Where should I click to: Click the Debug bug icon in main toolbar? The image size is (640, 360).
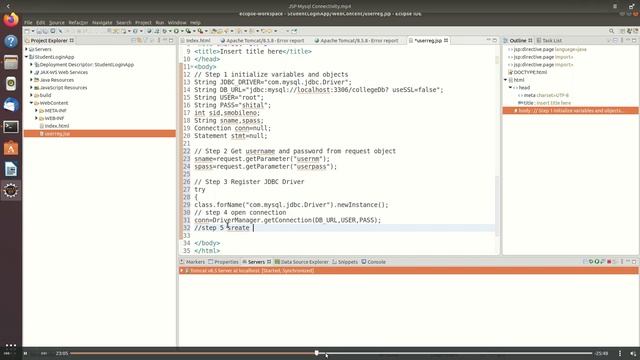pyautogui.click(x=164, y=31)
